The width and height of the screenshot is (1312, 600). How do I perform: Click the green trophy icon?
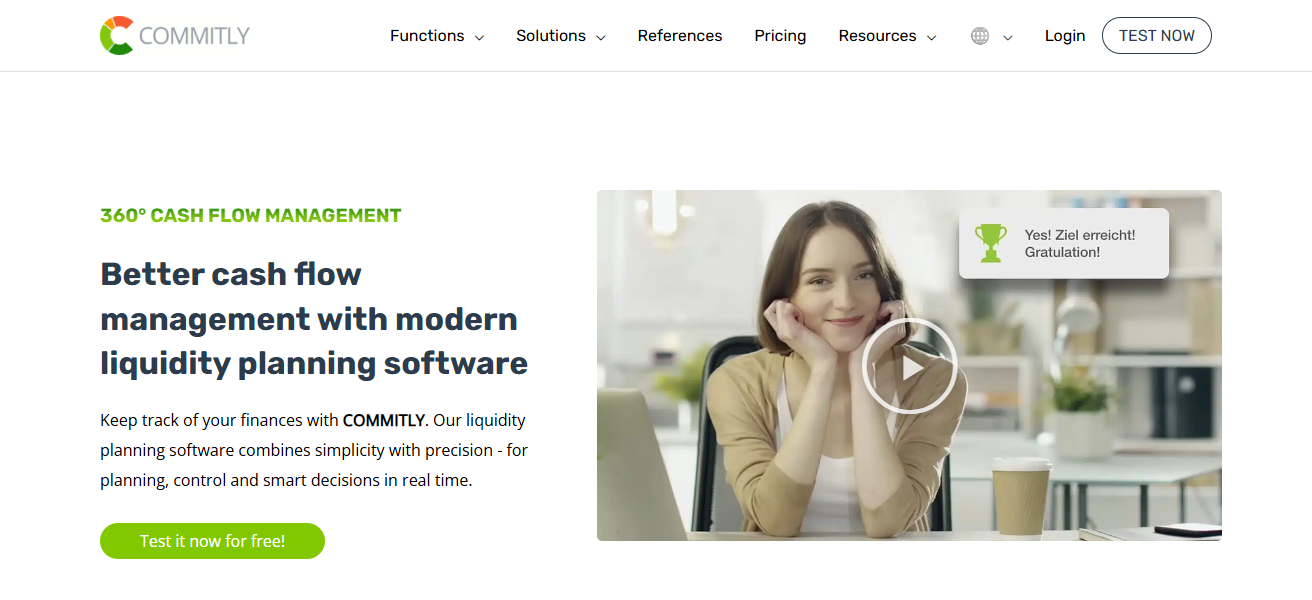pyautogui.click(x=991, y=243)
